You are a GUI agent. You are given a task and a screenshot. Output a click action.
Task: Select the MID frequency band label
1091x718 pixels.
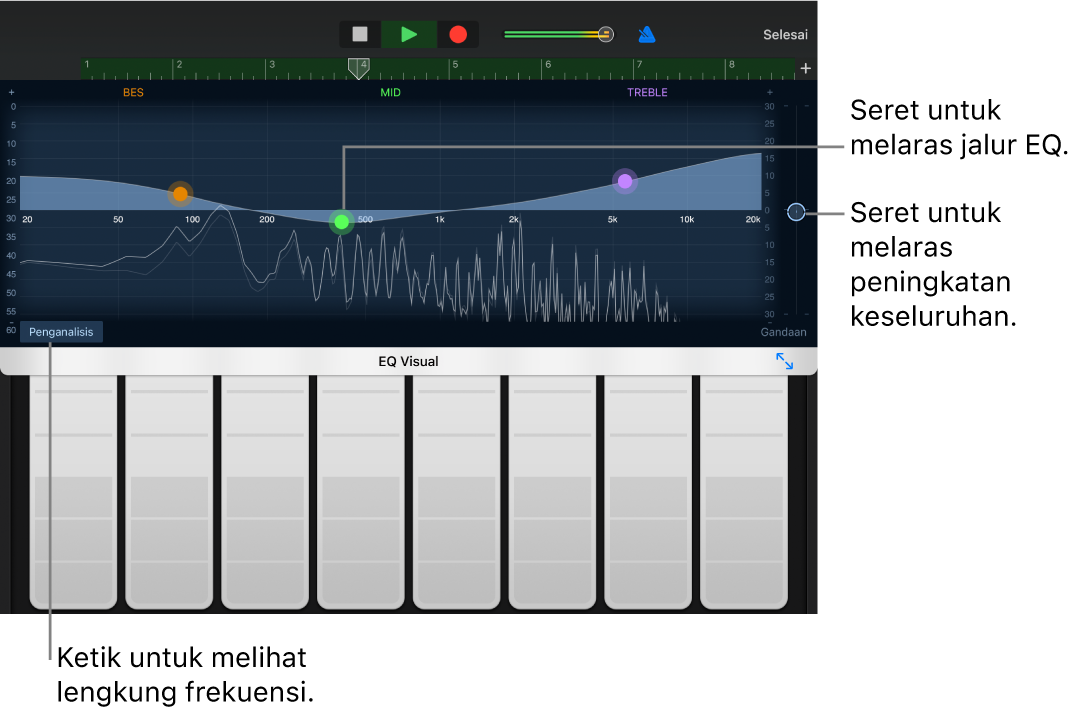pos(390,91)
